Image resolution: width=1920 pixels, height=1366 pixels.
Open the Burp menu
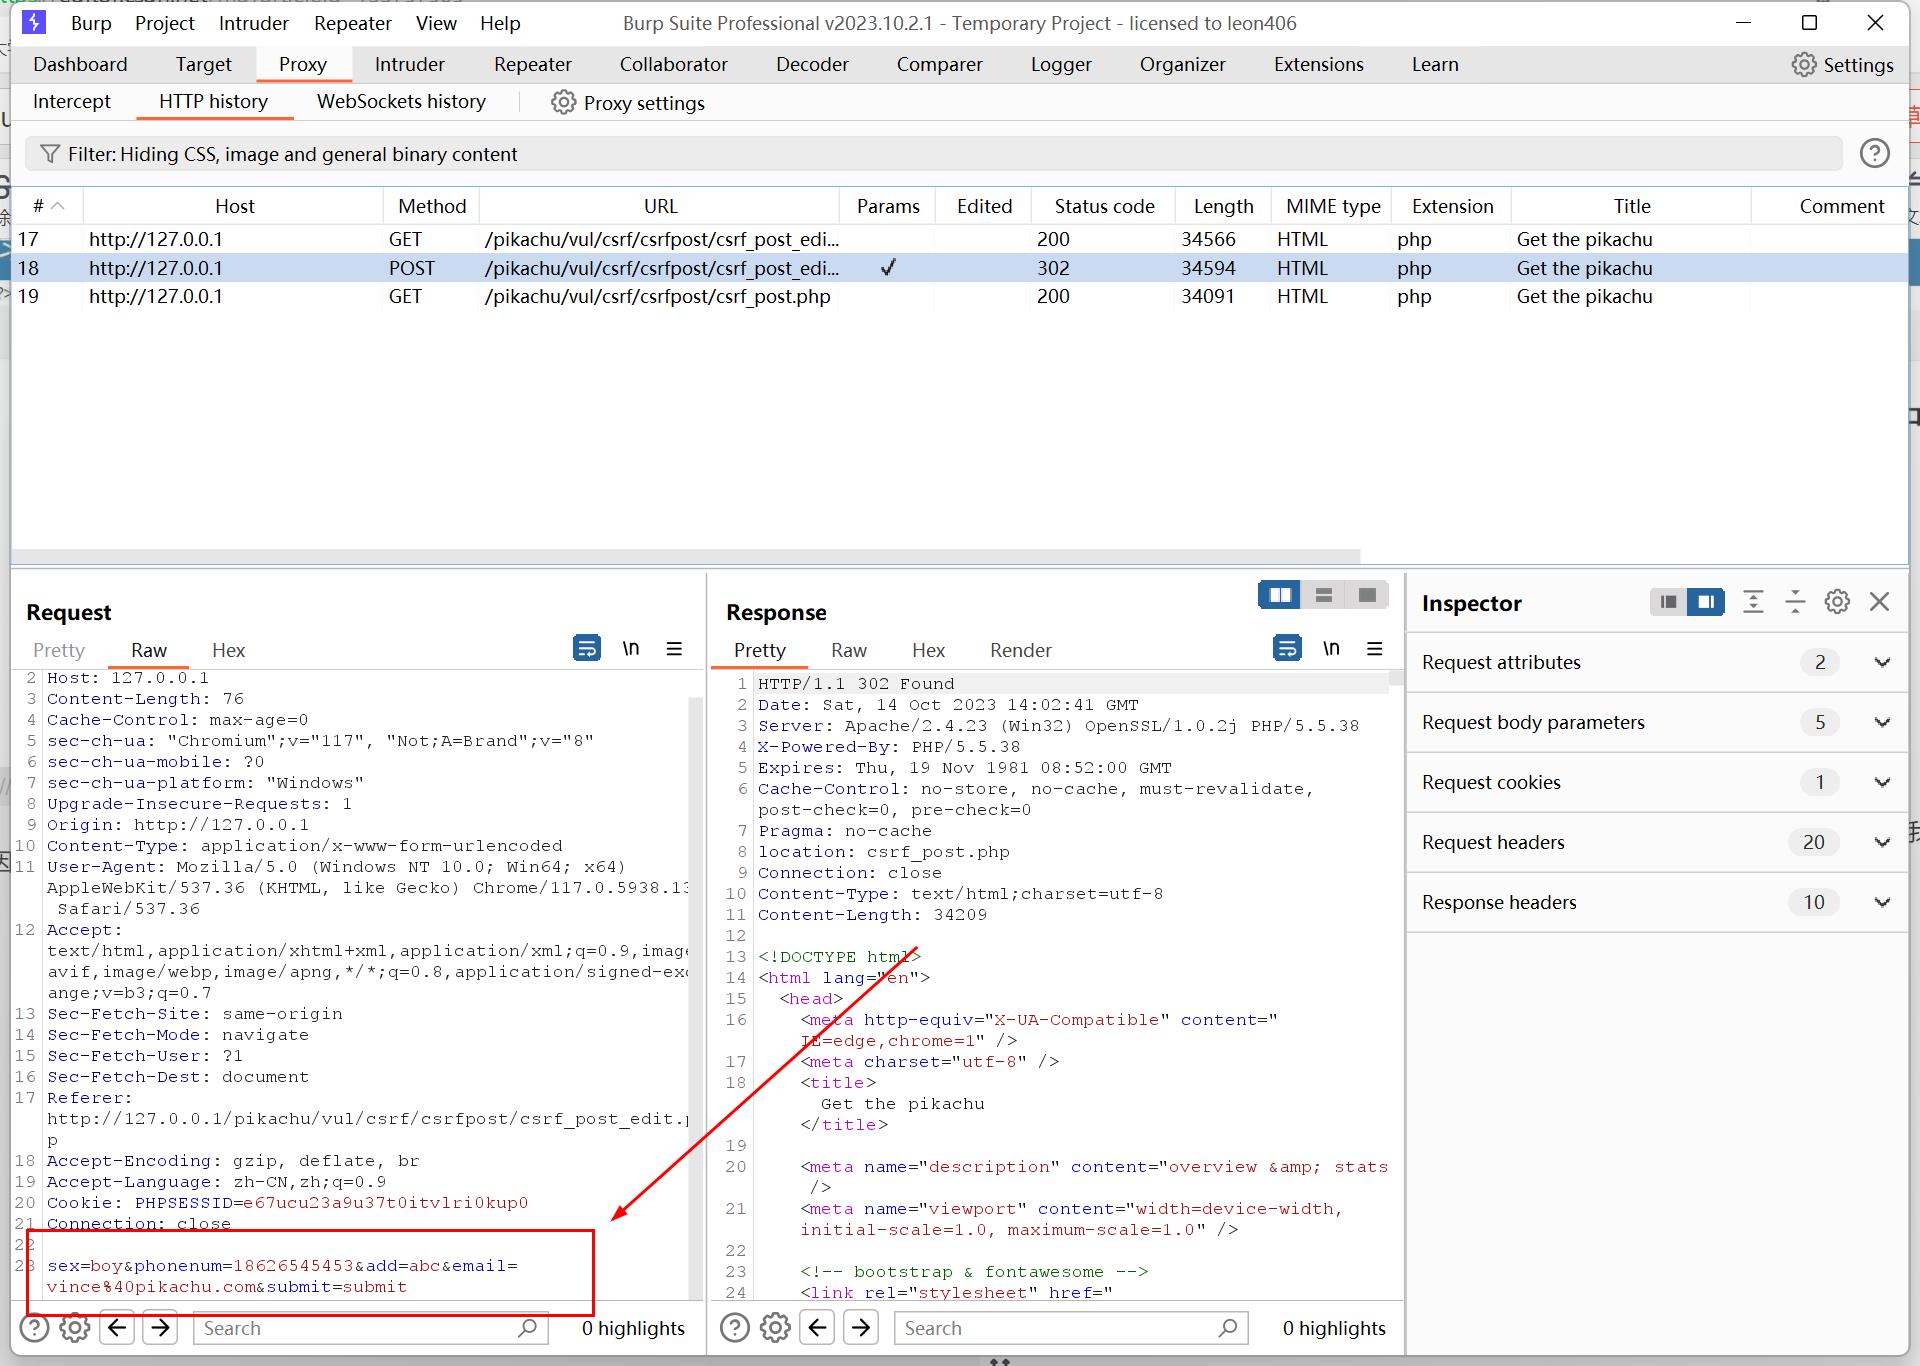(91, 23)
